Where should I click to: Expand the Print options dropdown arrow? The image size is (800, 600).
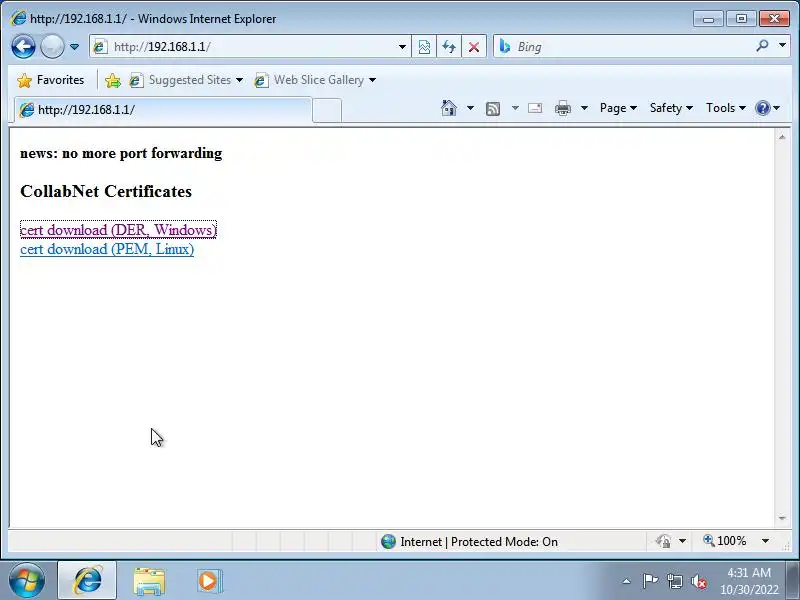(x=584, y=108)
